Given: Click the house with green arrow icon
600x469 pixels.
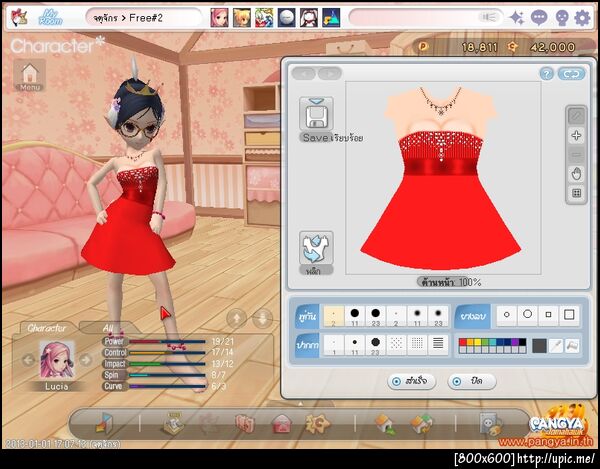Looking at the screenshot, I should pyautogui.click(x=386, y=424).
